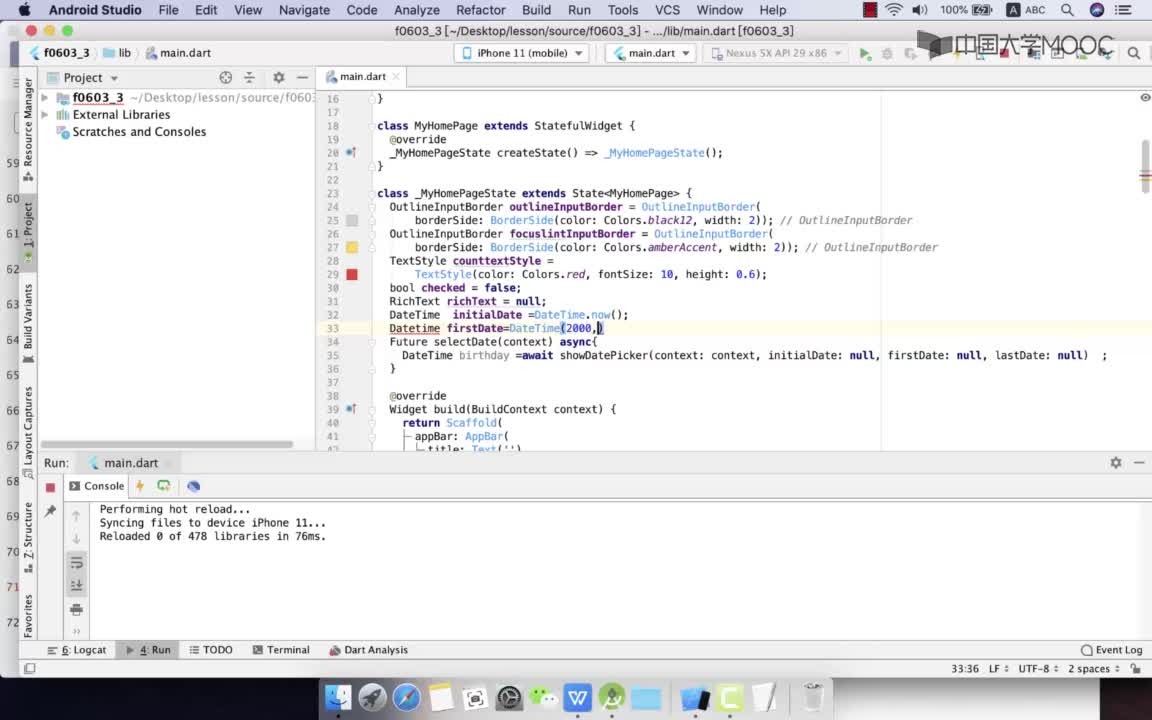Open Z: Structure side panel
1152x720 pixels.
pos(28,537)
